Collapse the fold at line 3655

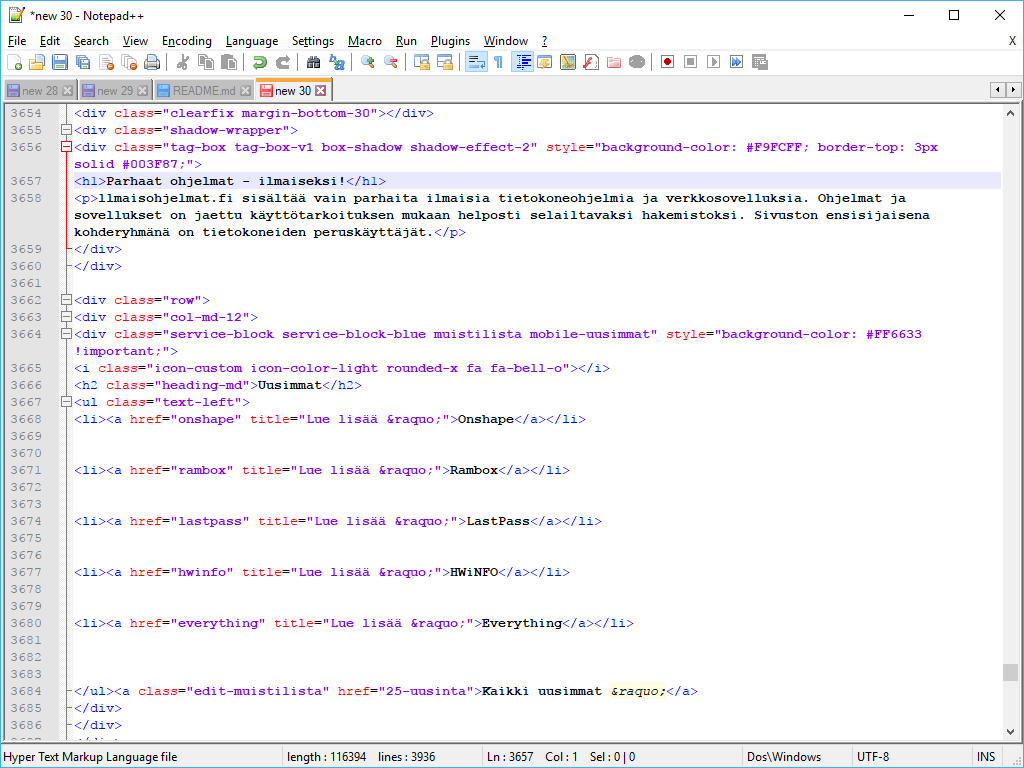[x=66, y=130]
